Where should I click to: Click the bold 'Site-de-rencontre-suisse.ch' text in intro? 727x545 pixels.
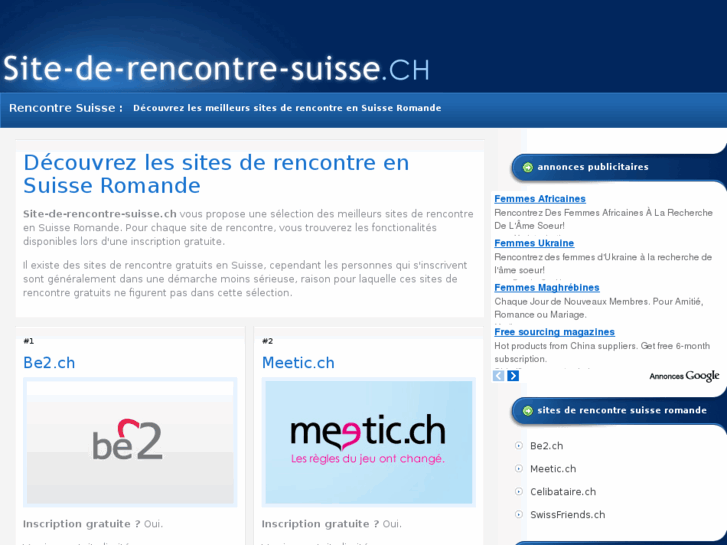[x=100, y=214]
